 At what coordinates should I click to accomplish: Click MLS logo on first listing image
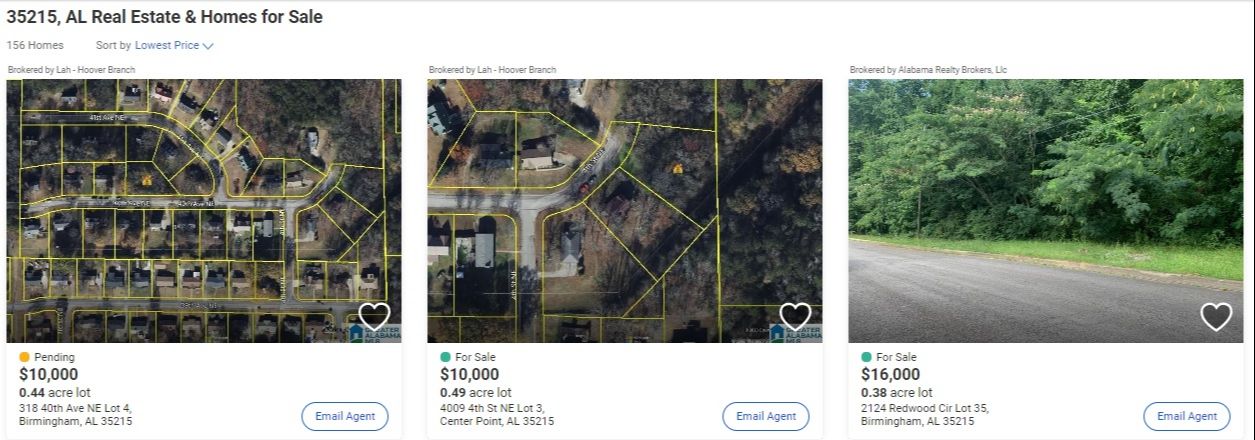(374, 333)
